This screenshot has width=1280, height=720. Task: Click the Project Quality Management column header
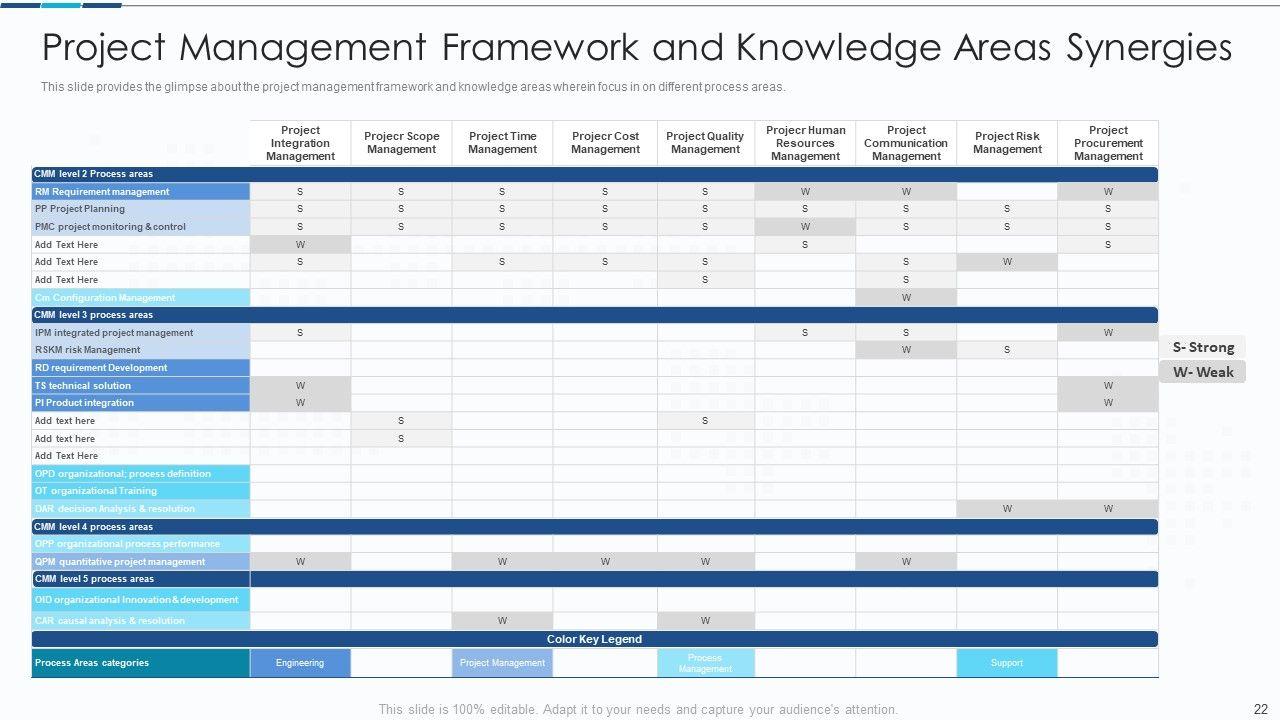click(705, 143)
